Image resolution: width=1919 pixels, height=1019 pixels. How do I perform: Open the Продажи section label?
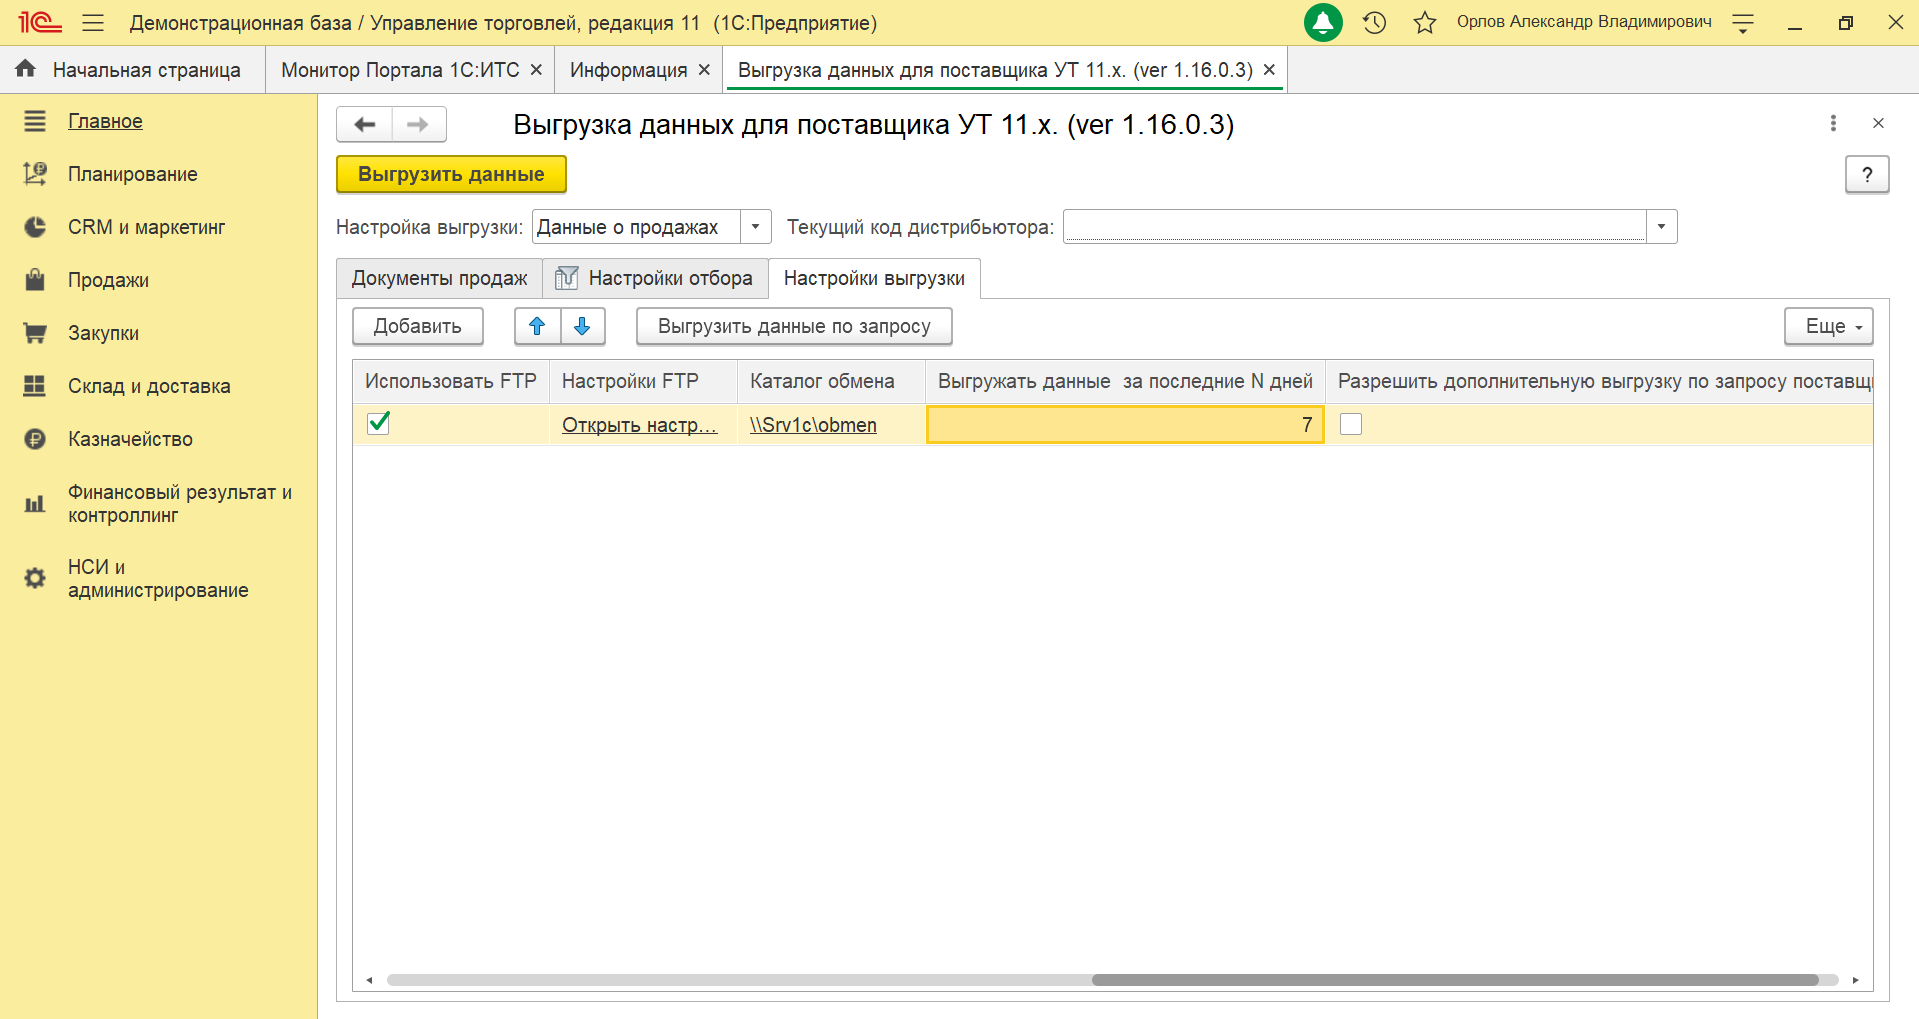pyautogui.click(x=108, y=280)
